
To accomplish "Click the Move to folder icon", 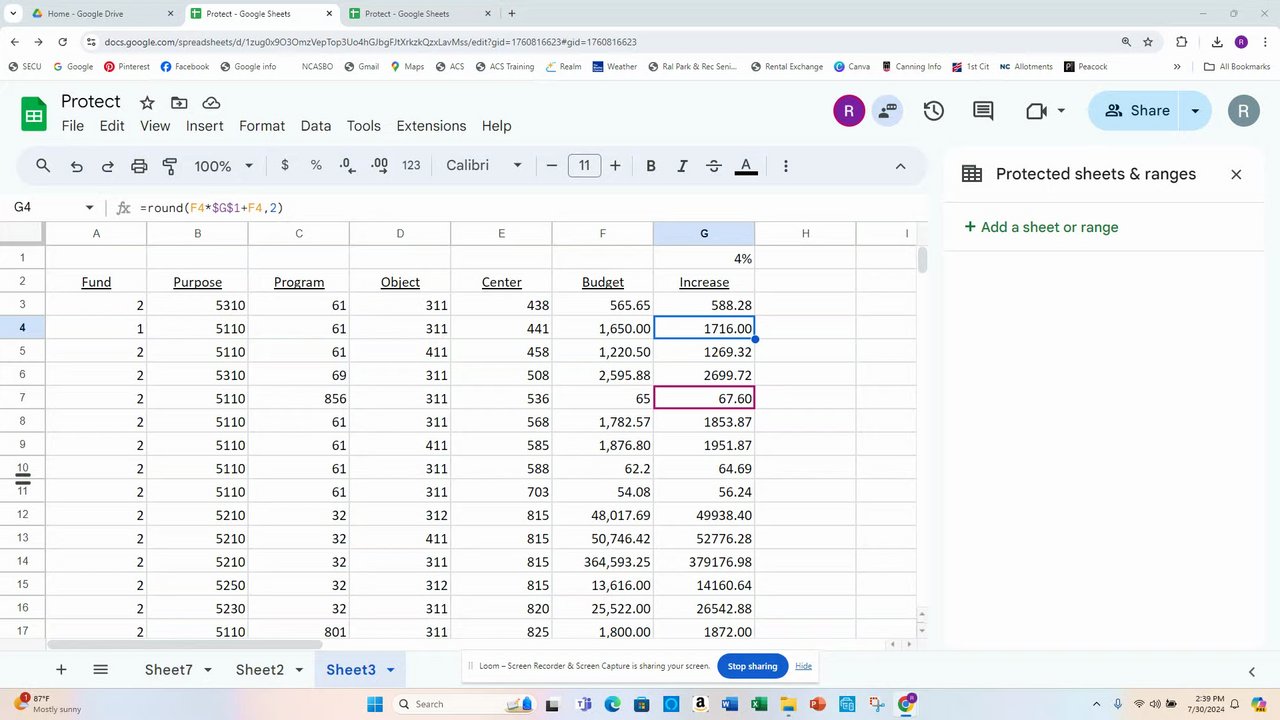I will coord(179,103).
